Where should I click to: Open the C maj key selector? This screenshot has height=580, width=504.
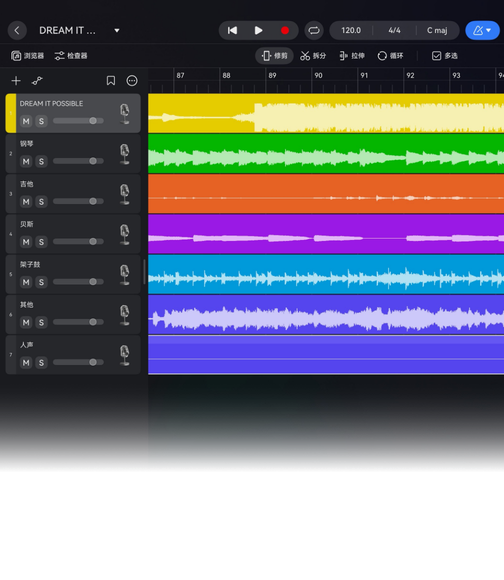click(437, 30)
